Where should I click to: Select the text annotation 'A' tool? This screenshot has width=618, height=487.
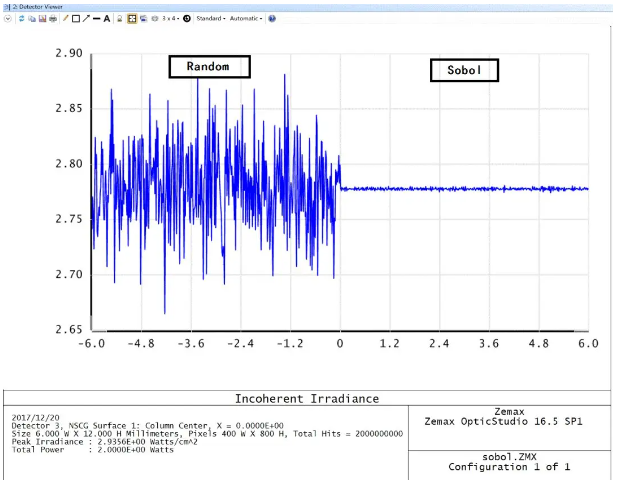coord(106,18)
